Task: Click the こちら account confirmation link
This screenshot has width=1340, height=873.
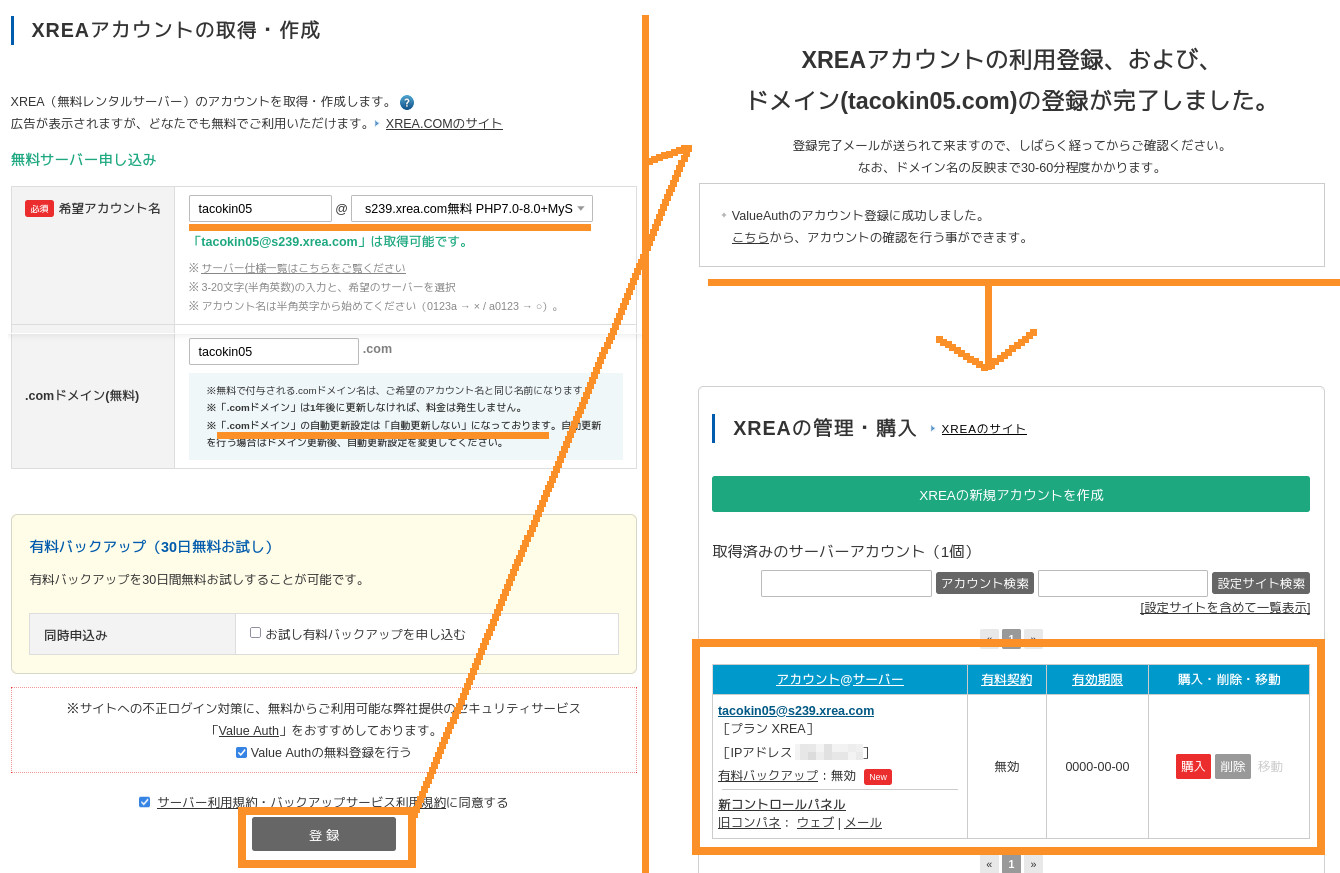Action: [x=750, y=237]
